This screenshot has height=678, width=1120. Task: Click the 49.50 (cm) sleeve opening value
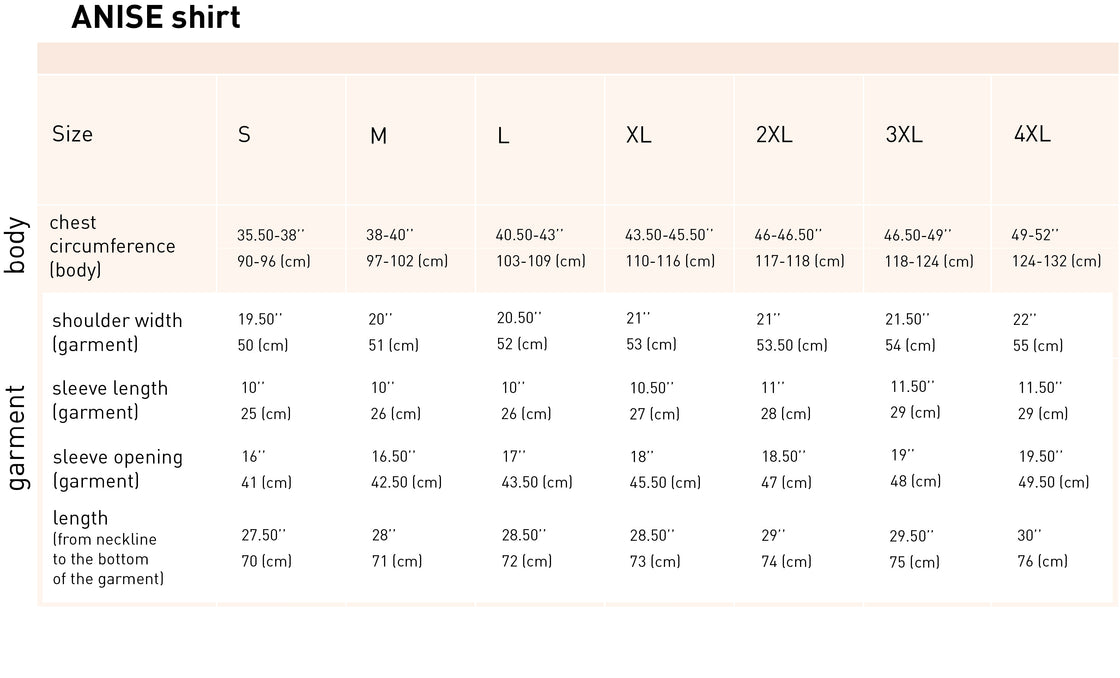(1053, 482)
